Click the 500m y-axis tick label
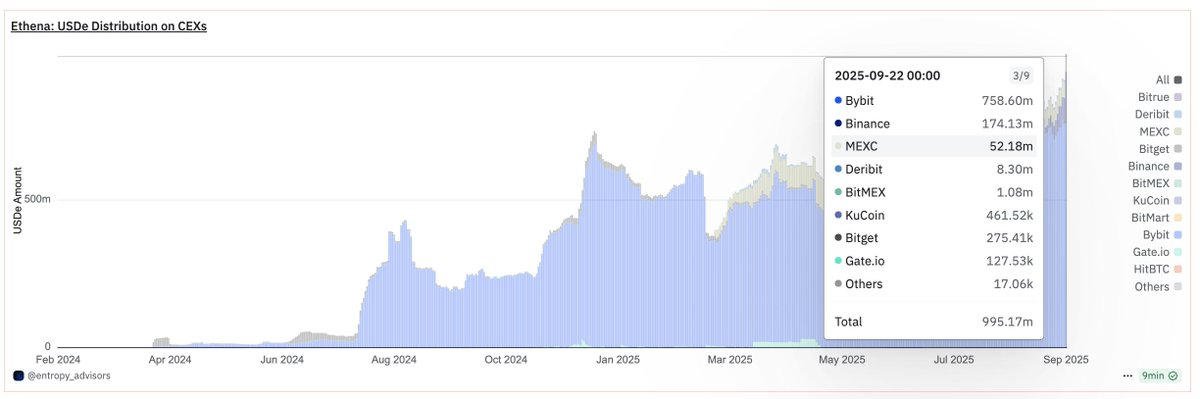 [38, 199]
